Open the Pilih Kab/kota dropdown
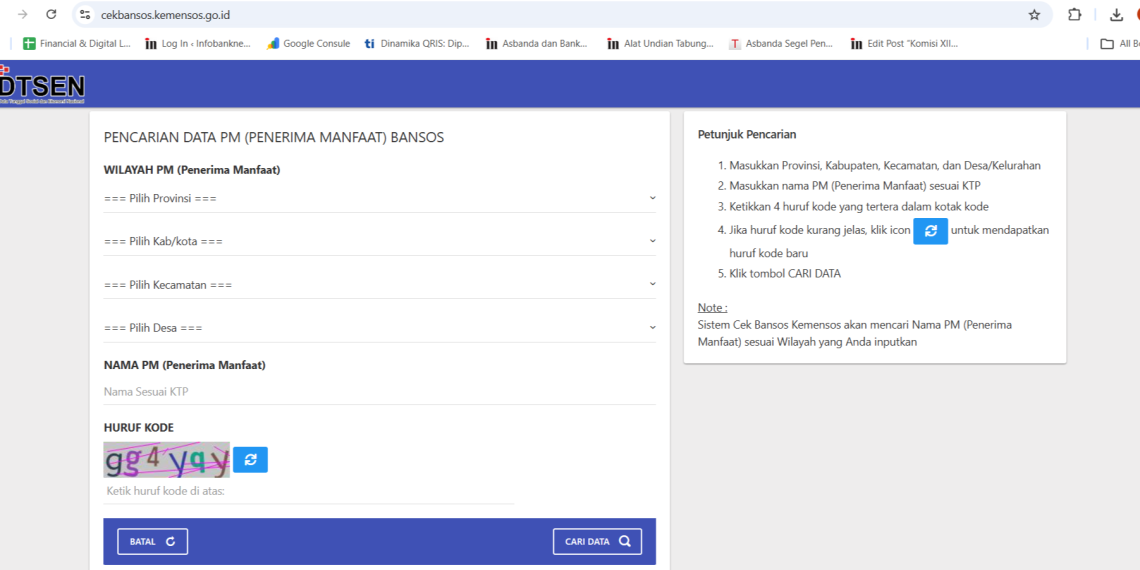 pos(380,241)
